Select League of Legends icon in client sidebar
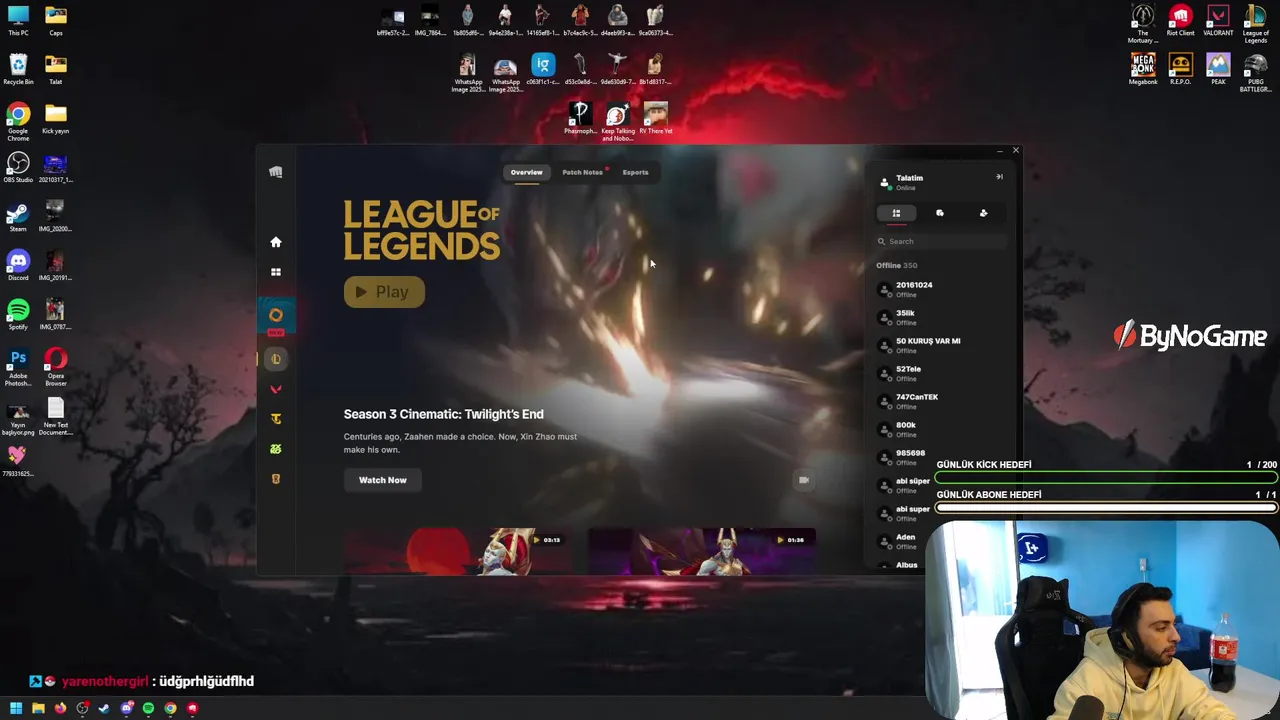Viewport: 1280px width, 720px height. tap(276, 359)
